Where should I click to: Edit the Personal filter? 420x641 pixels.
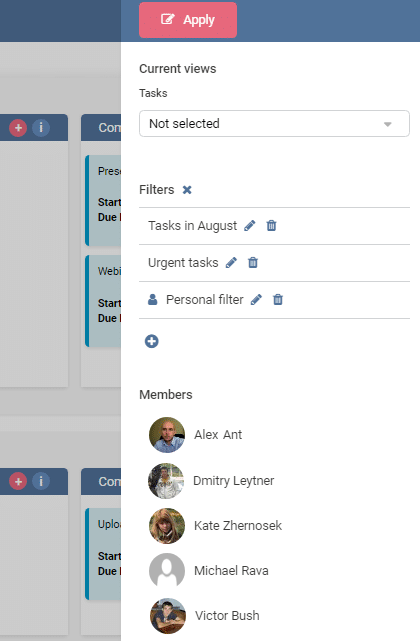(256, 300)
